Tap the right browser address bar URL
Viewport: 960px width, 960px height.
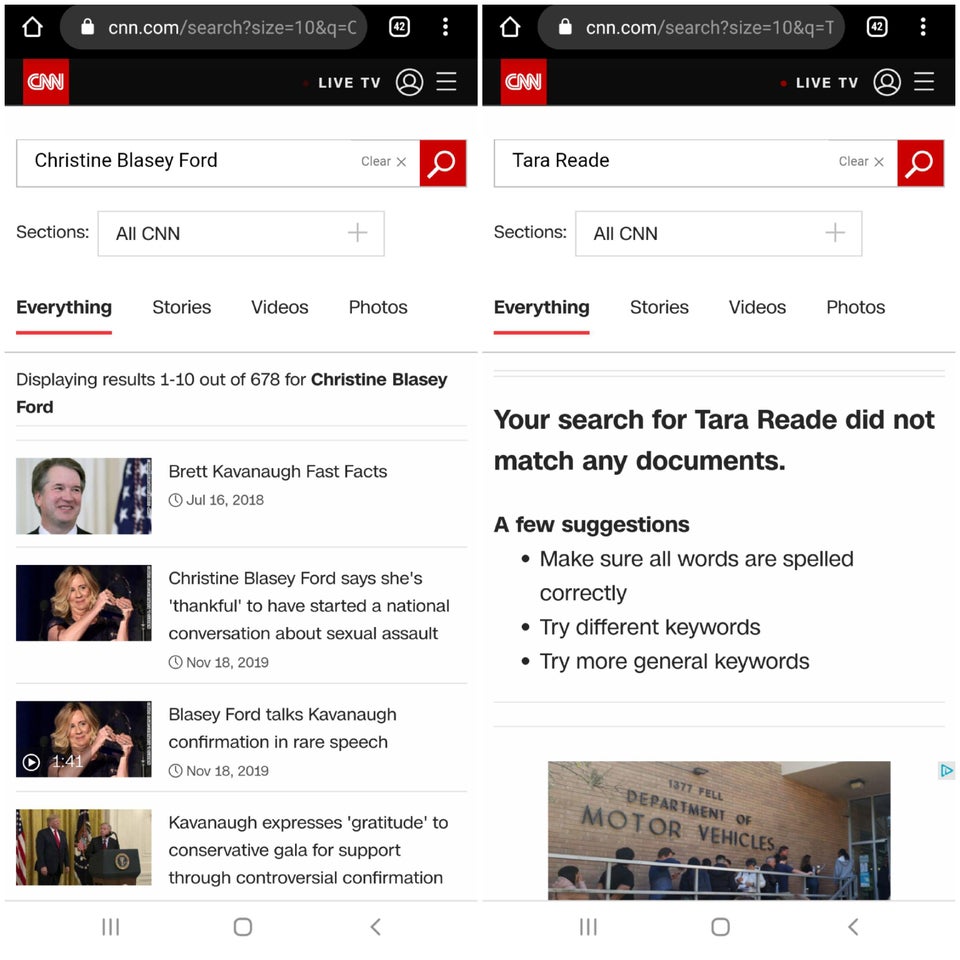click(x=709, y=28)
